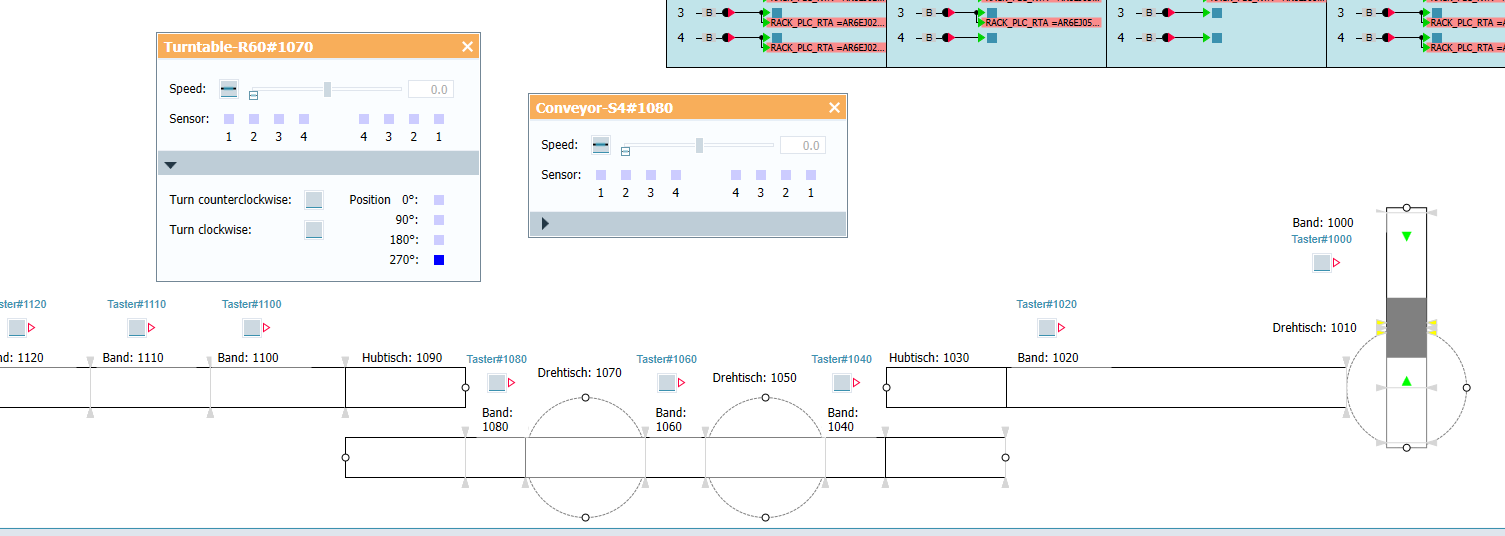Click the Position 90° indicator
The image size is (1505, 536).
click(439, 220)
